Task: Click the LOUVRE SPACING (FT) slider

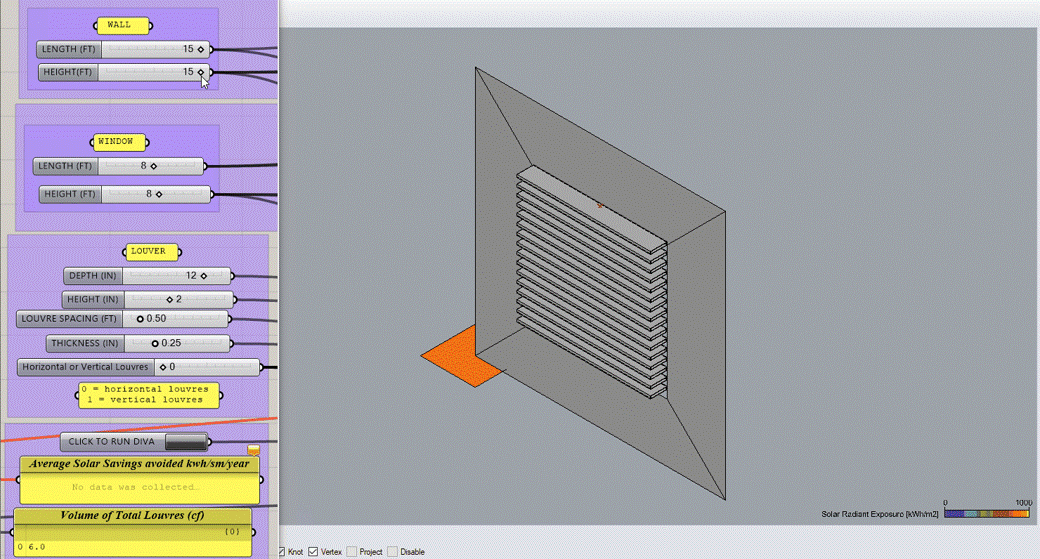Action: tap(123, 319)
